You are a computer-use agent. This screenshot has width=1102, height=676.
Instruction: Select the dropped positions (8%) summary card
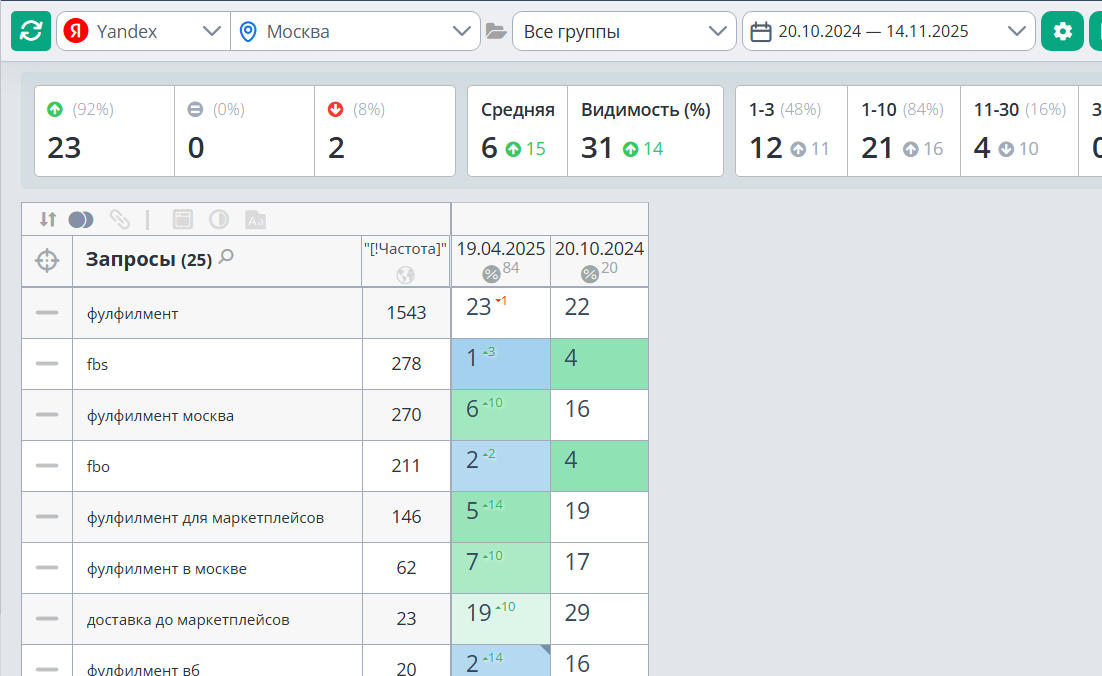[385, 131]
